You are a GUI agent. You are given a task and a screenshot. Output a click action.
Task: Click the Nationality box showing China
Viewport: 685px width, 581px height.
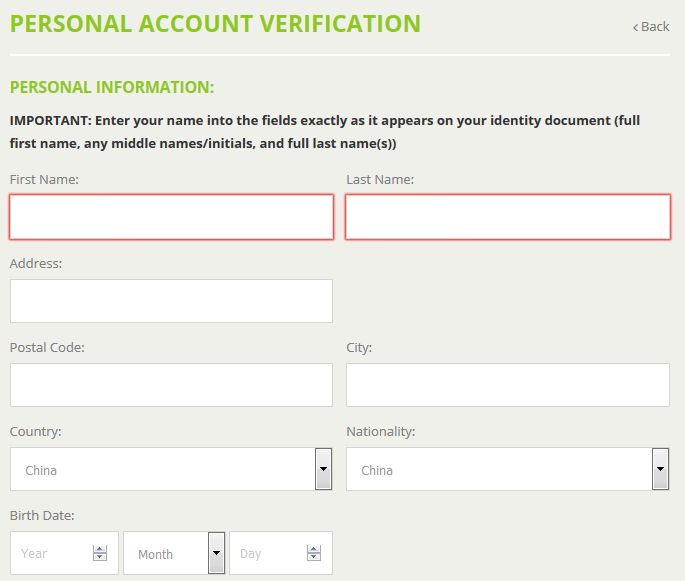(497, 469)
